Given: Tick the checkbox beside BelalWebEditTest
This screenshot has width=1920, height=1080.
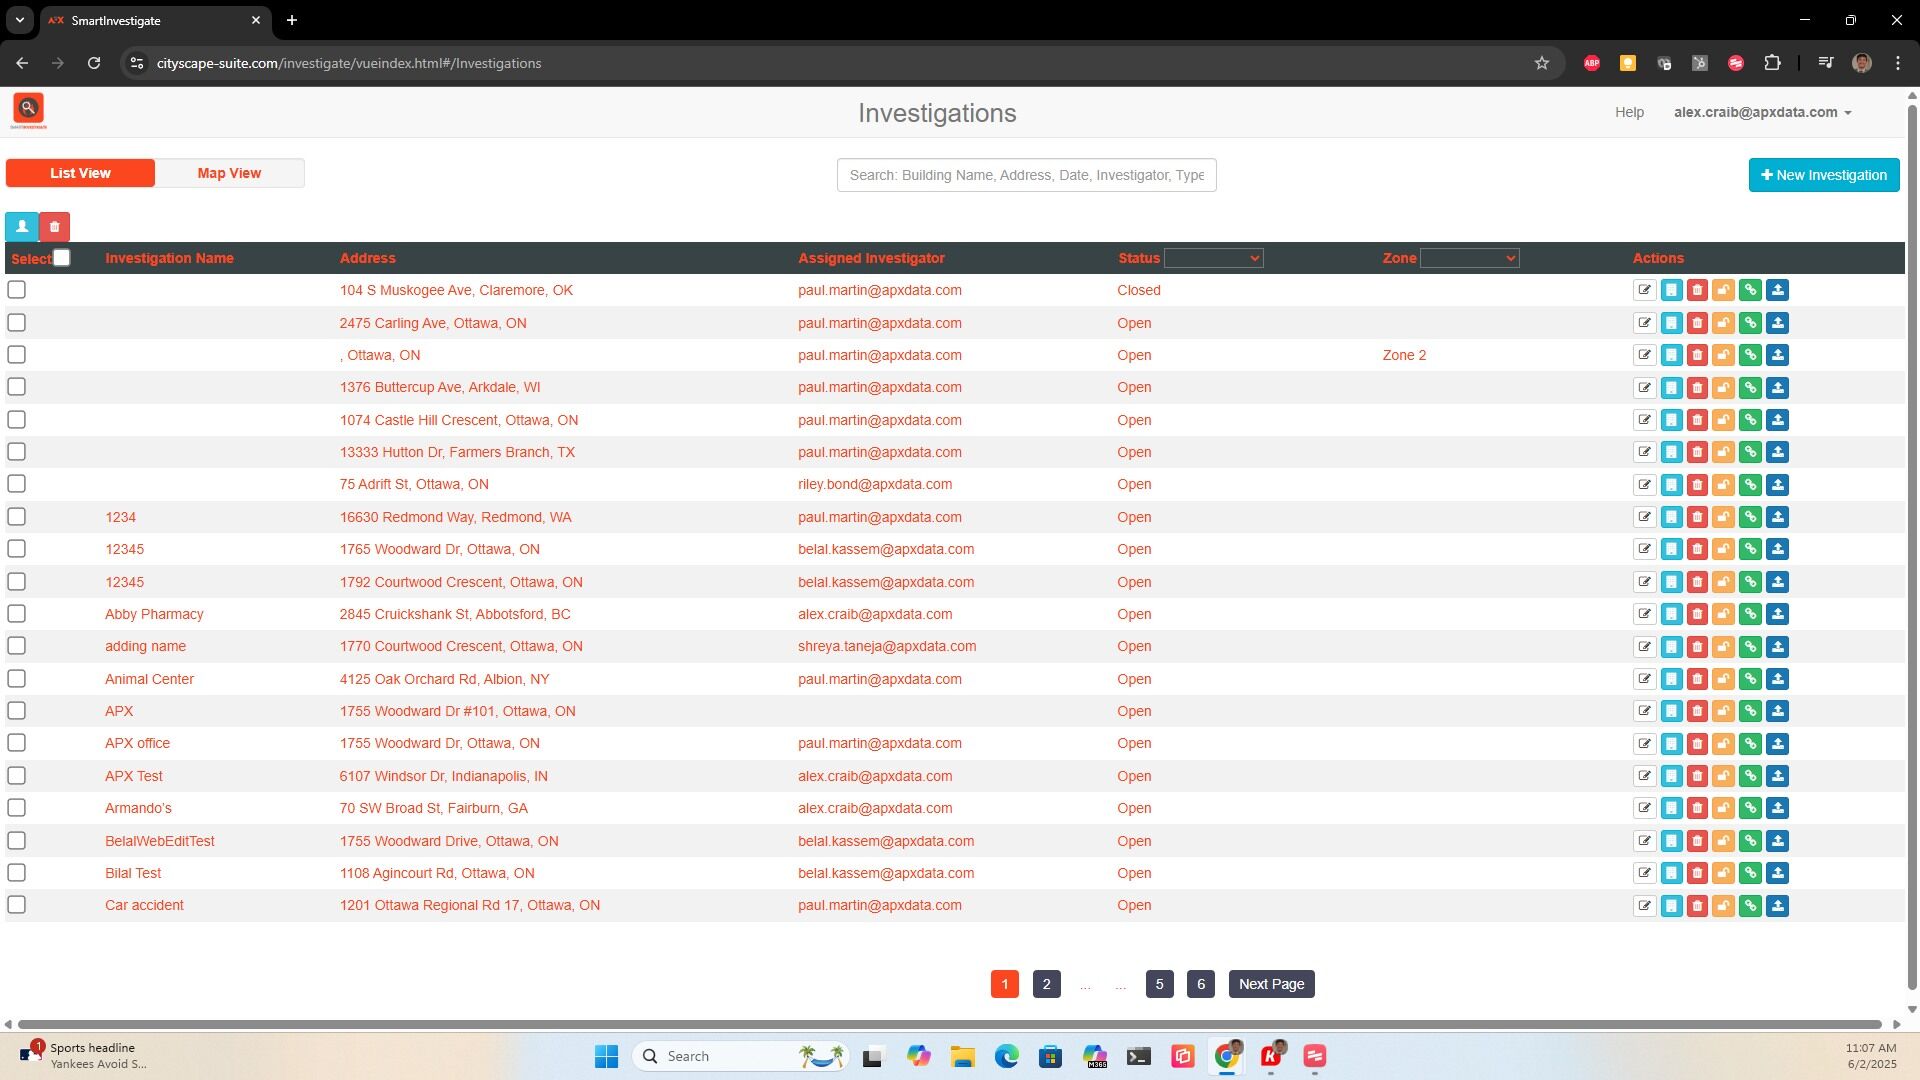Looking at the screenshot, I should click(x=17, y=841).
